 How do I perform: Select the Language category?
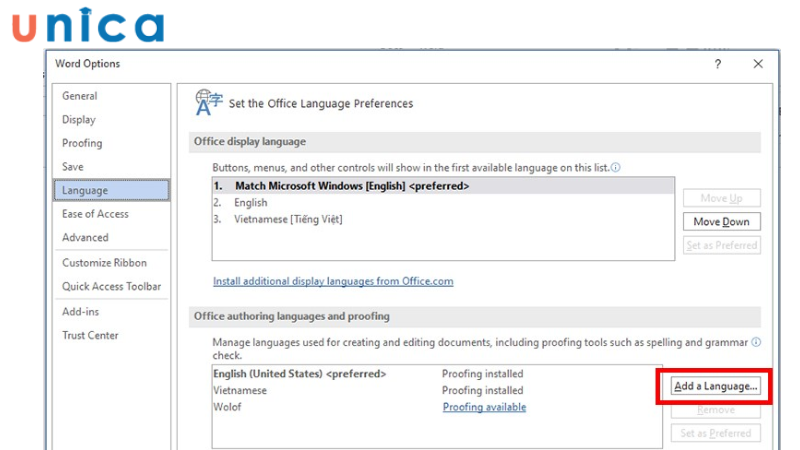tap(111, 190)
